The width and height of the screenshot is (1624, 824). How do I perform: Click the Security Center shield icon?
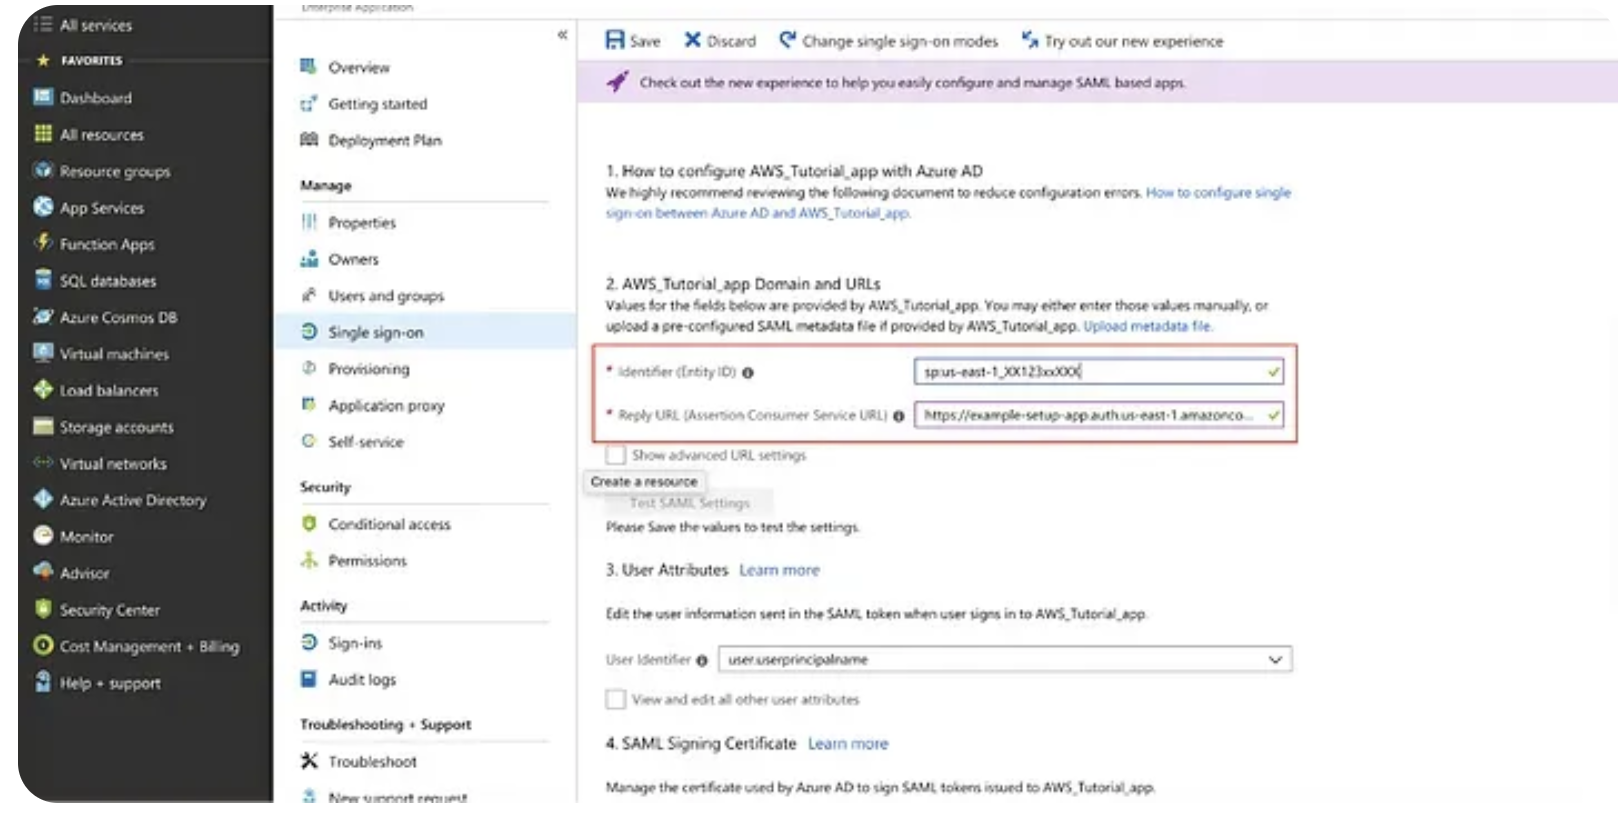click(43, 609)
